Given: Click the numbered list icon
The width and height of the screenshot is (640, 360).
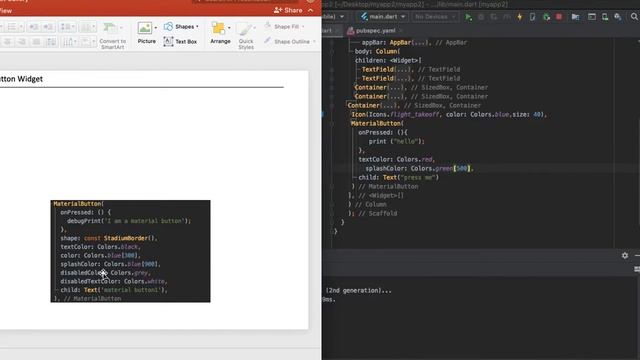Looking at the screenshot, I should [x=13, y=27].
